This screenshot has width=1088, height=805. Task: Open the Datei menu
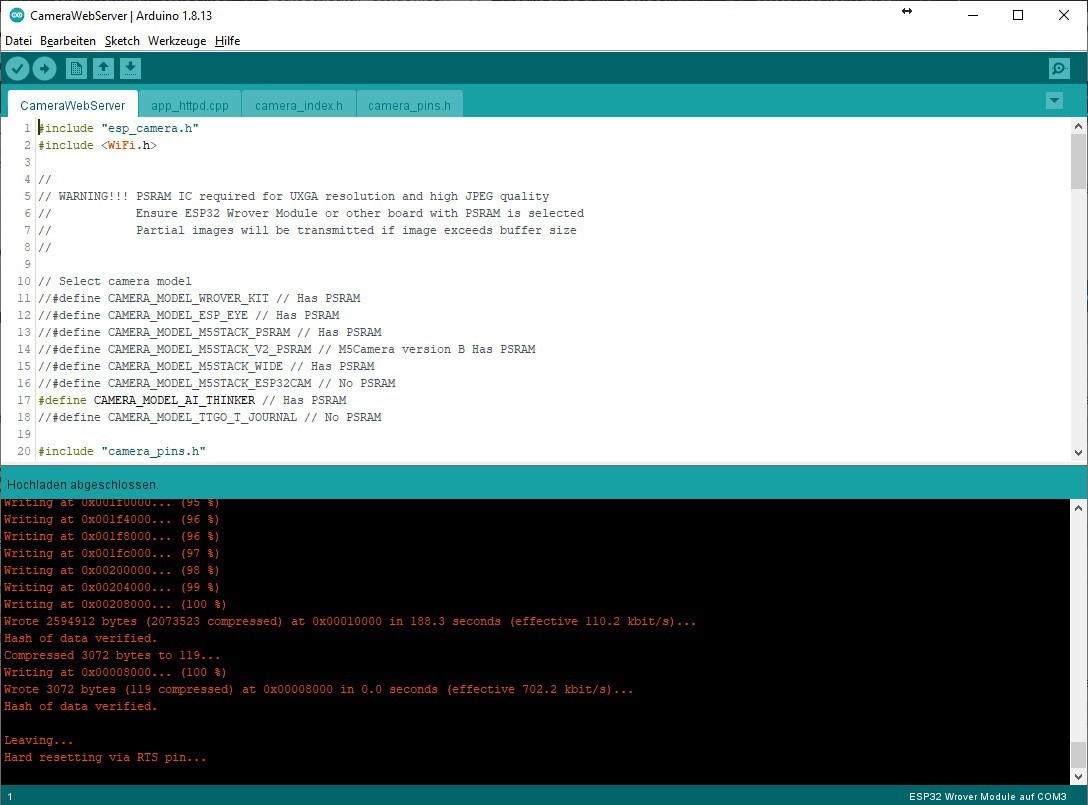[19, 41]
